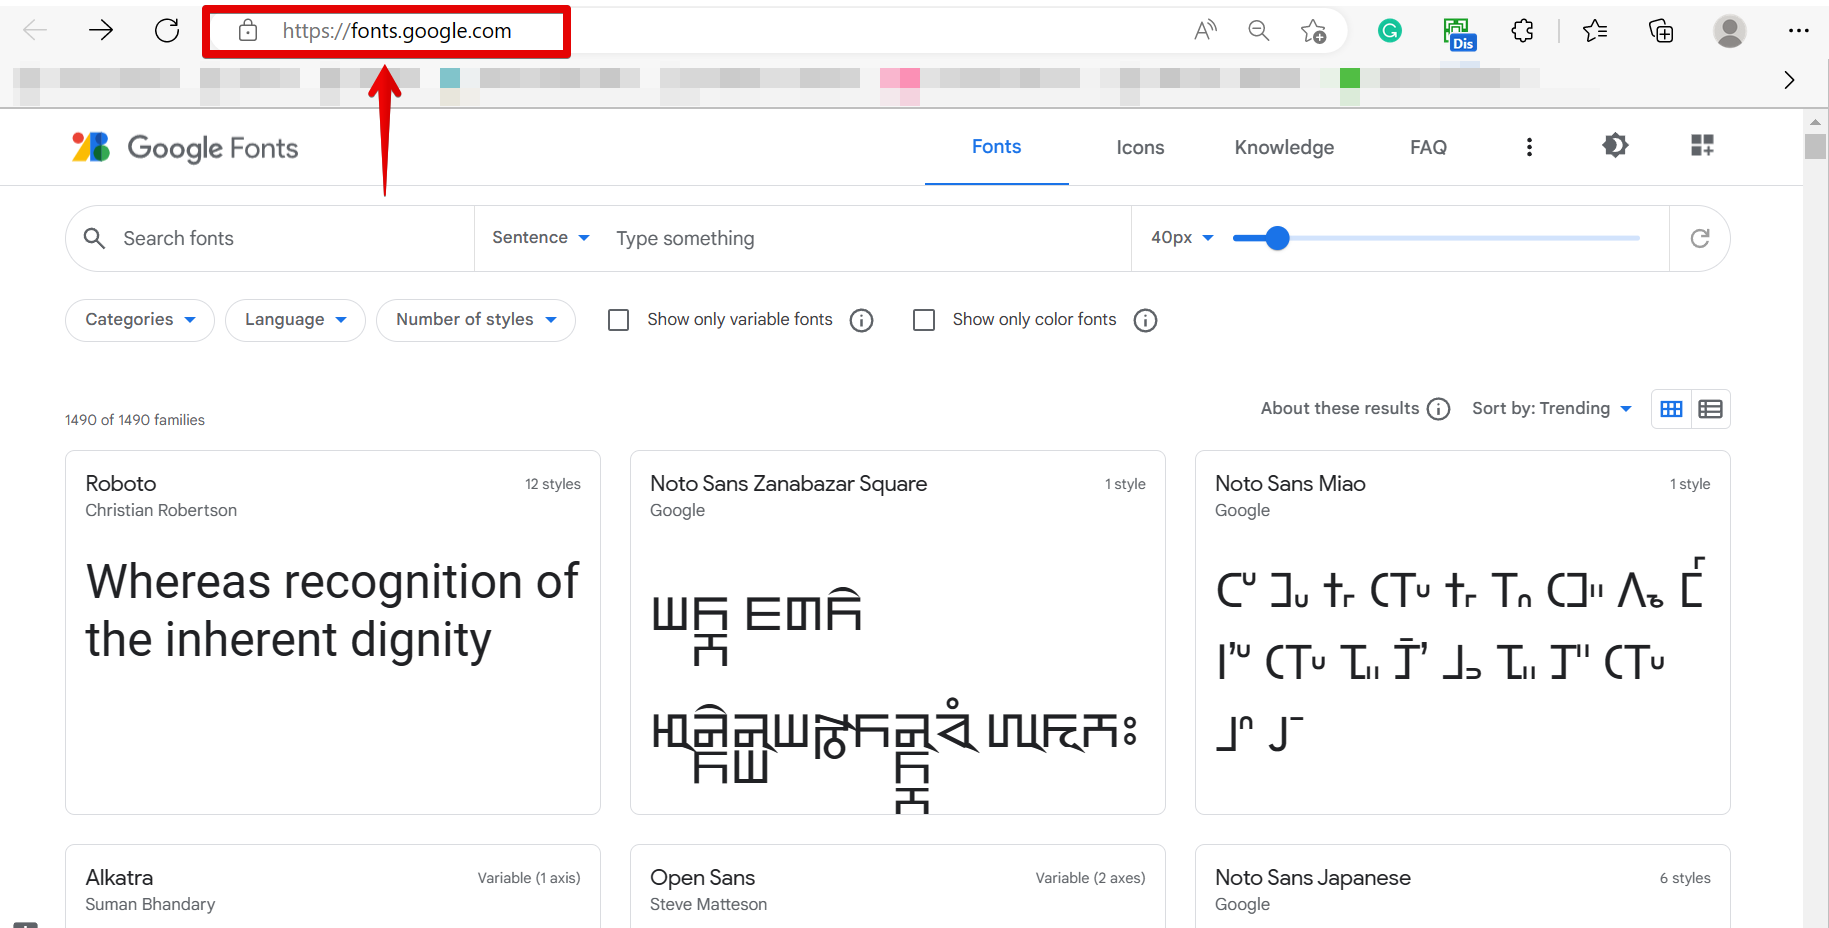Open the three-dot more menu in Google Fonts header
Image resolution: width=1829 pixels, height=928 pixels.
1529,147
